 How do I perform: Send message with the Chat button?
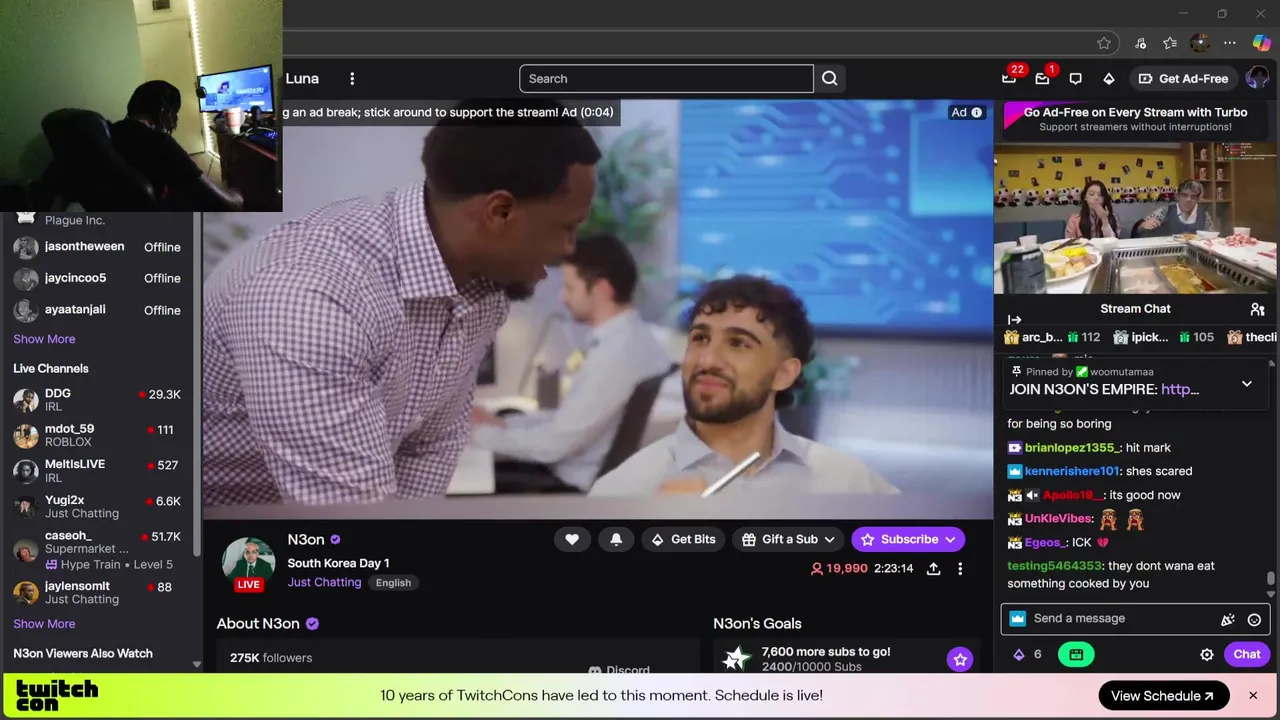(x=1247, y=654)
